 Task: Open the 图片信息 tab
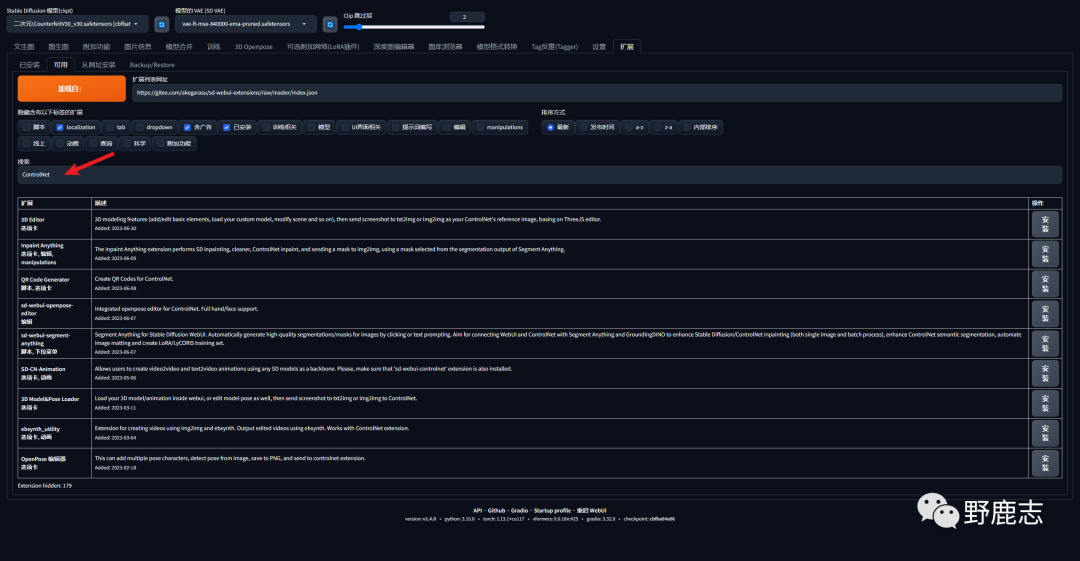pyautogui.click(x=138, y=47)
